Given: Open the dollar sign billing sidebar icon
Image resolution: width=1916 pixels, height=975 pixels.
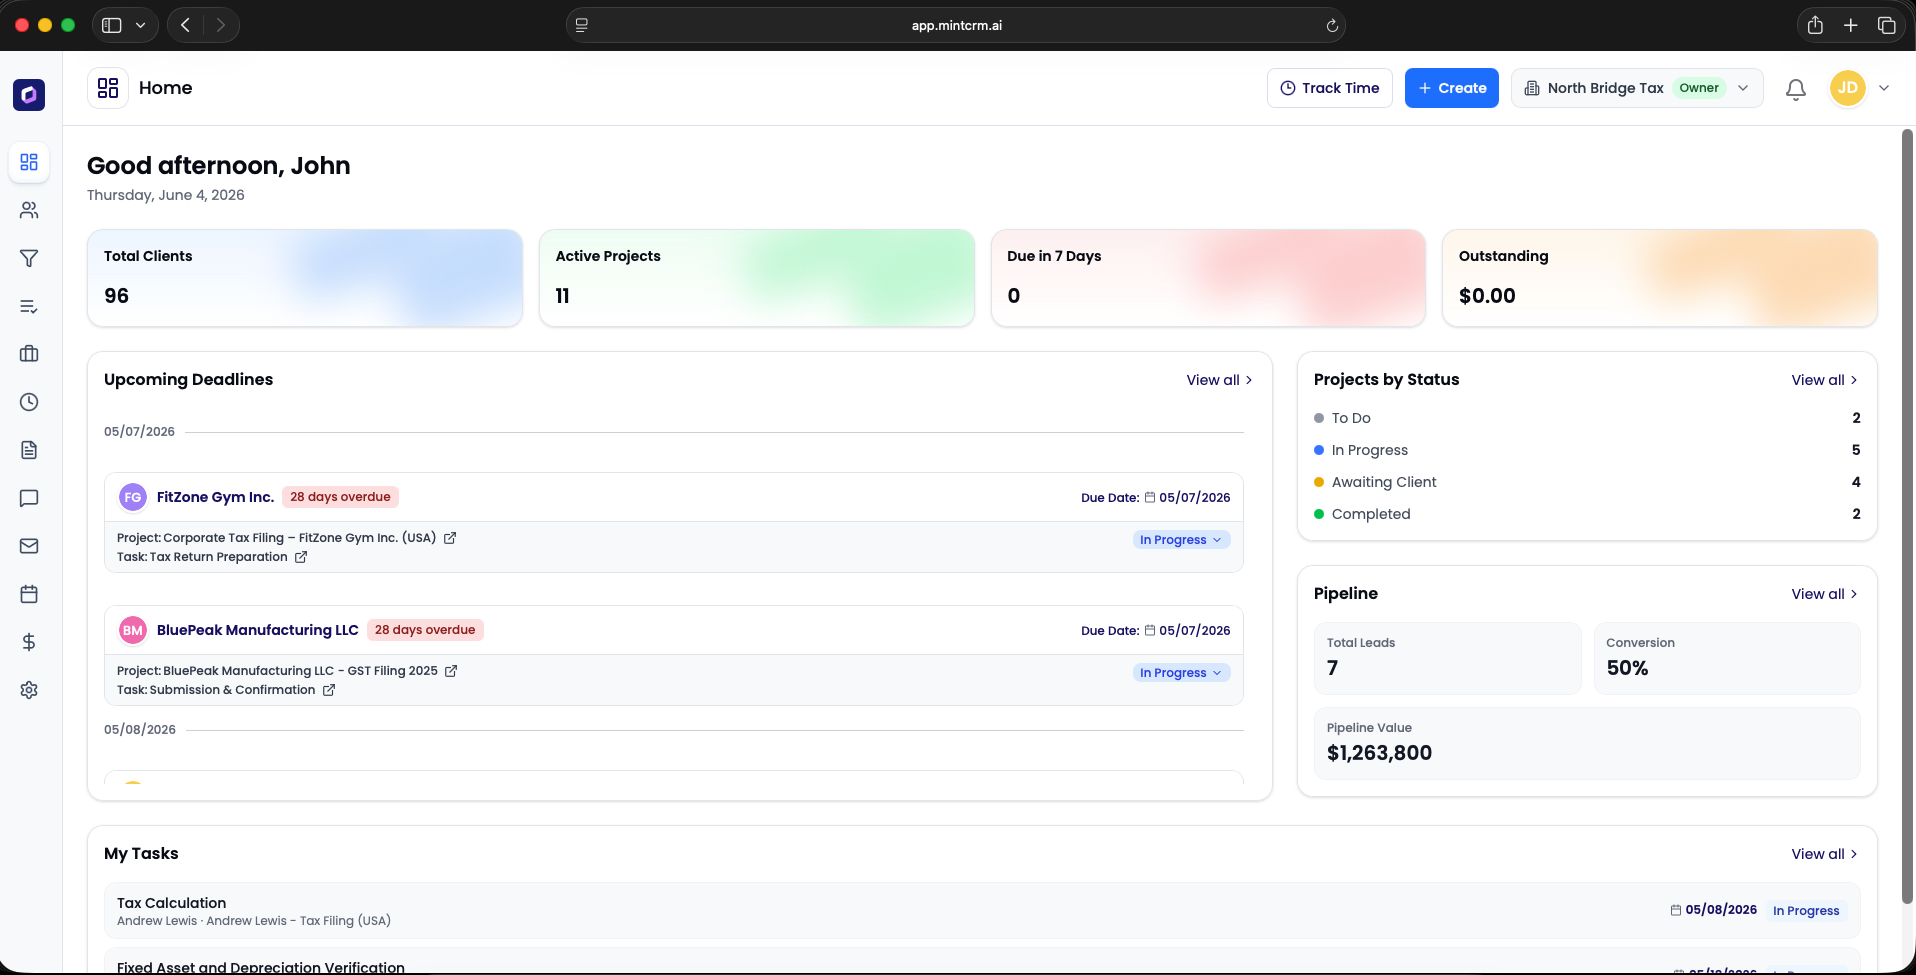Looking at the screenshot, I should (x=29, y=642).
